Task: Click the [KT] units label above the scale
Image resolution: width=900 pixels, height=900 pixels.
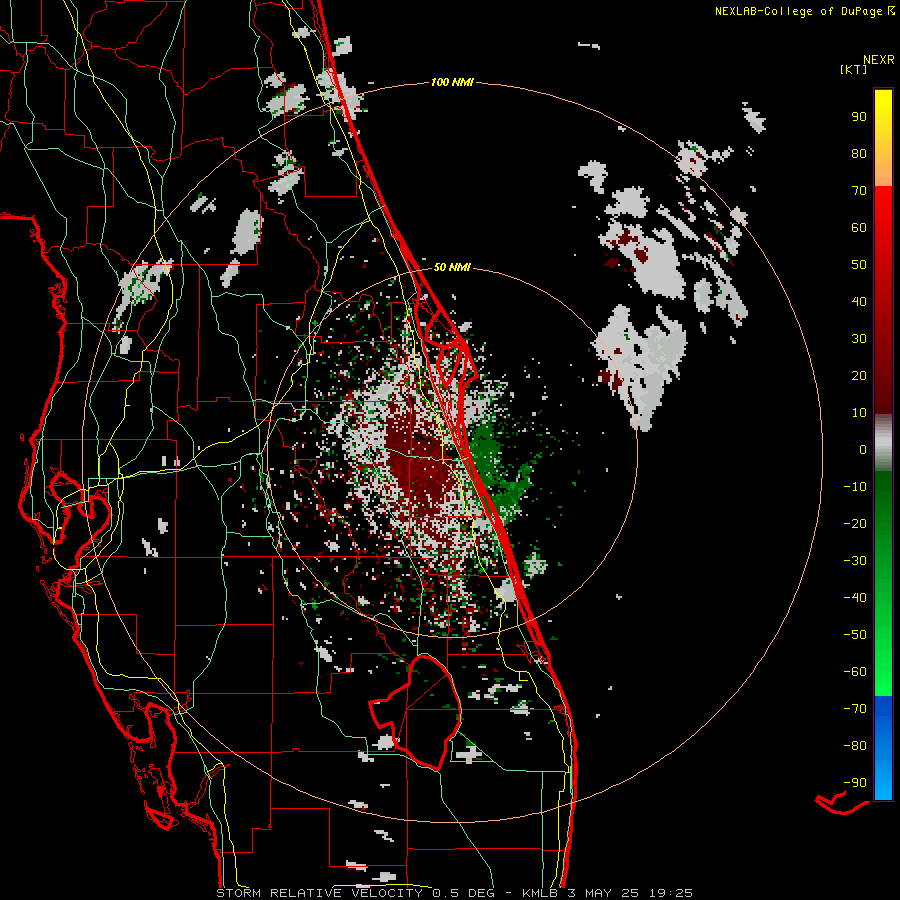Action: pos(853,69)
